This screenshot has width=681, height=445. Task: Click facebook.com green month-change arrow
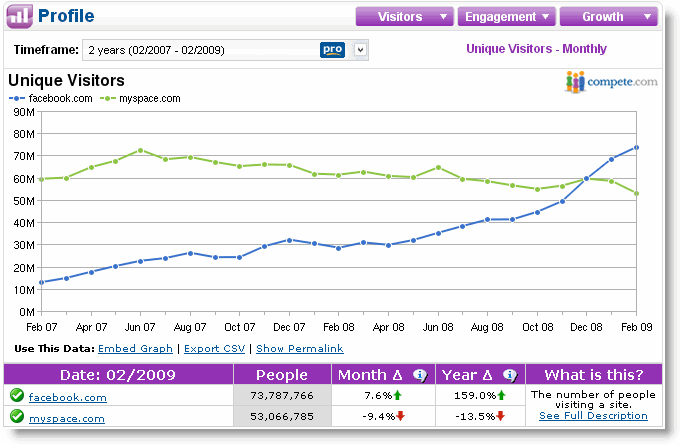[x=397, y=395]
